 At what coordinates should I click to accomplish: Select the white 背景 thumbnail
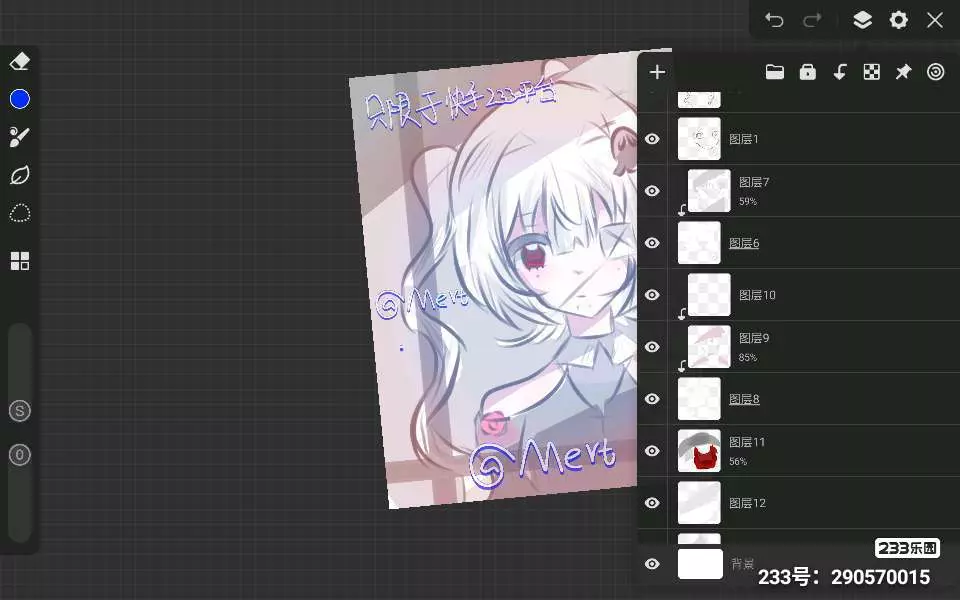coord(700,564)
